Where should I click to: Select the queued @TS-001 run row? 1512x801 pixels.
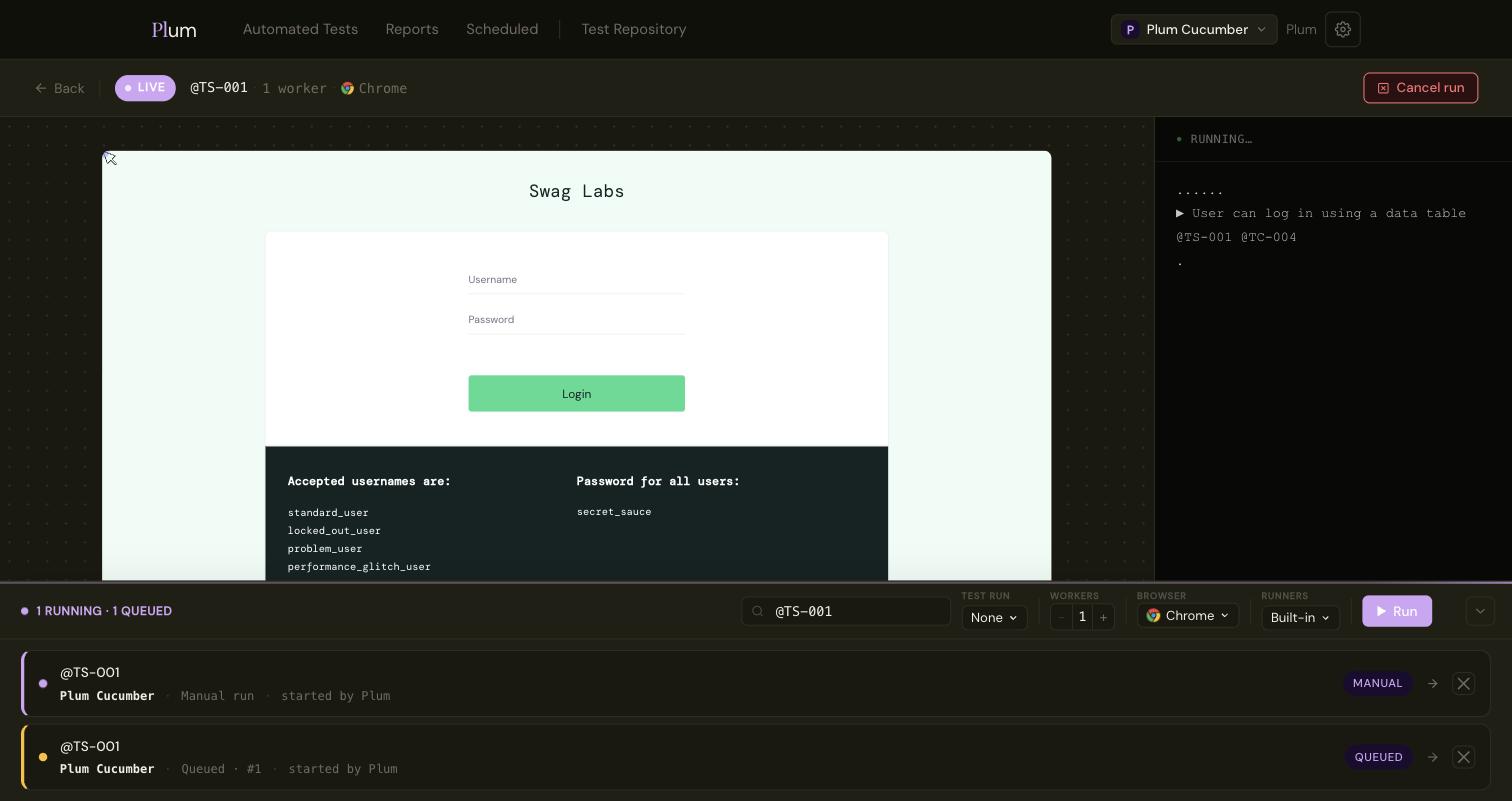tap(755, 757)
